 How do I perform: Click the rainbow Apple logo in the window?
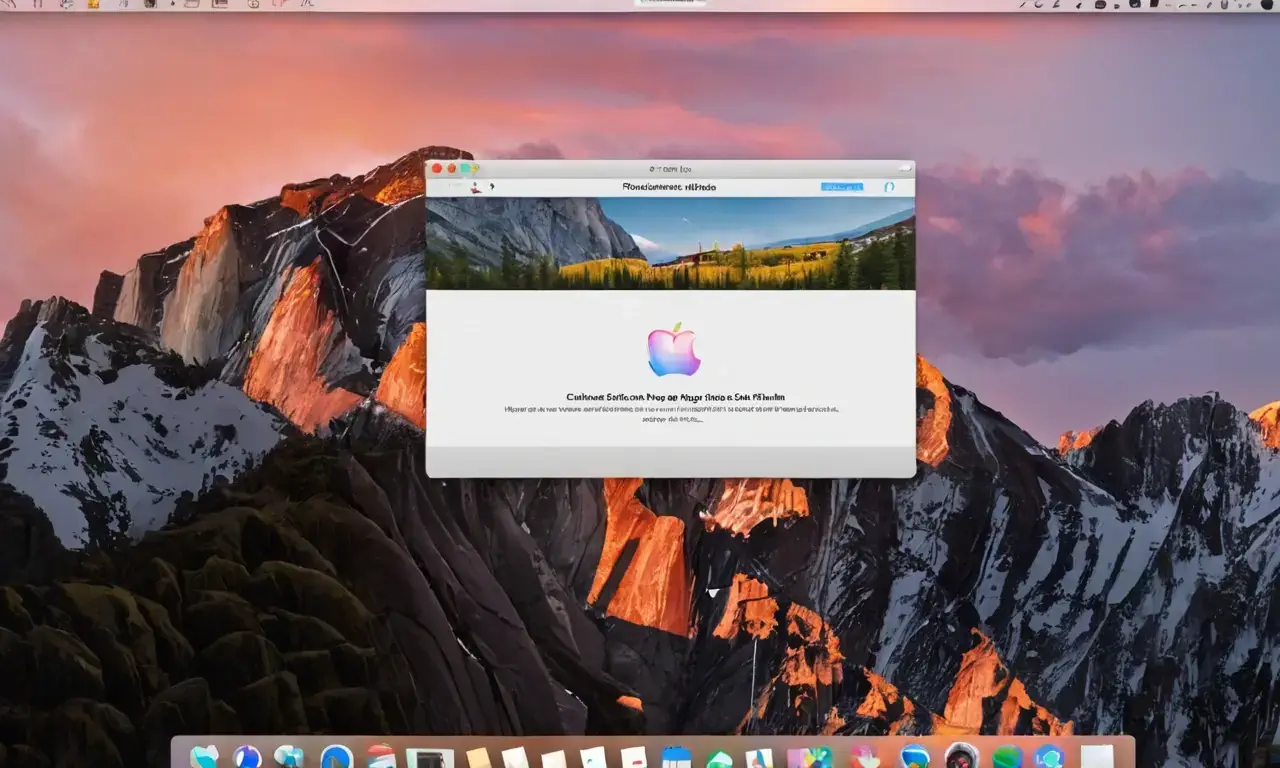click(673, 349)
